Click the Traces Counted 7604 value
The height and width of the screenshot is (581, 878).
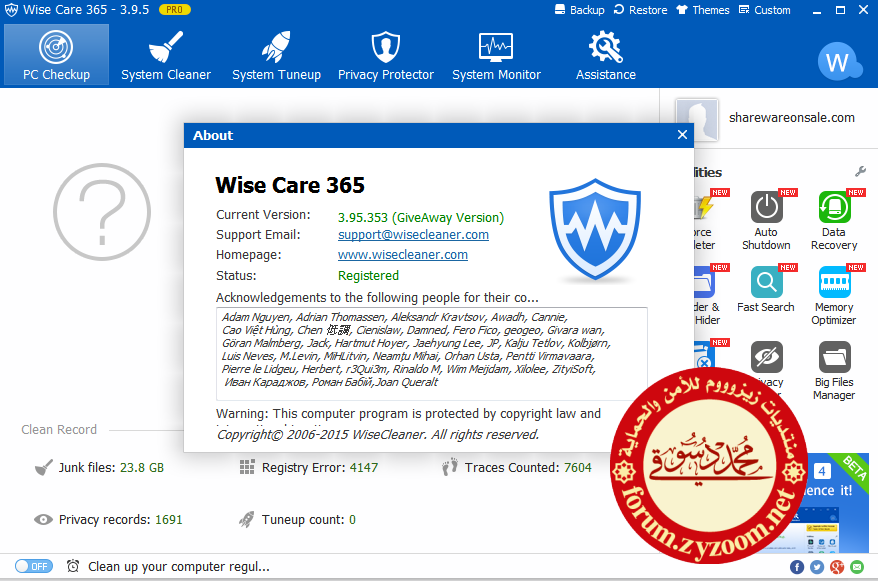tap(577, 467)
